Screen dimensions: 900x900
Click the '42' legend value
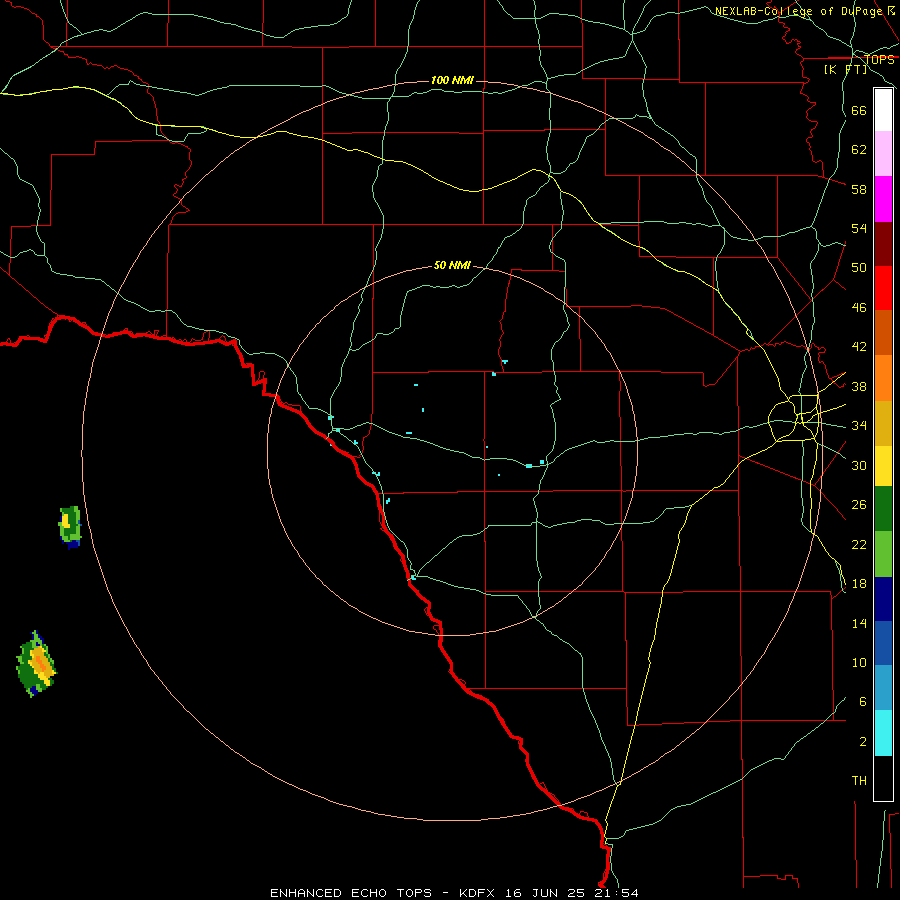(859, 346)
